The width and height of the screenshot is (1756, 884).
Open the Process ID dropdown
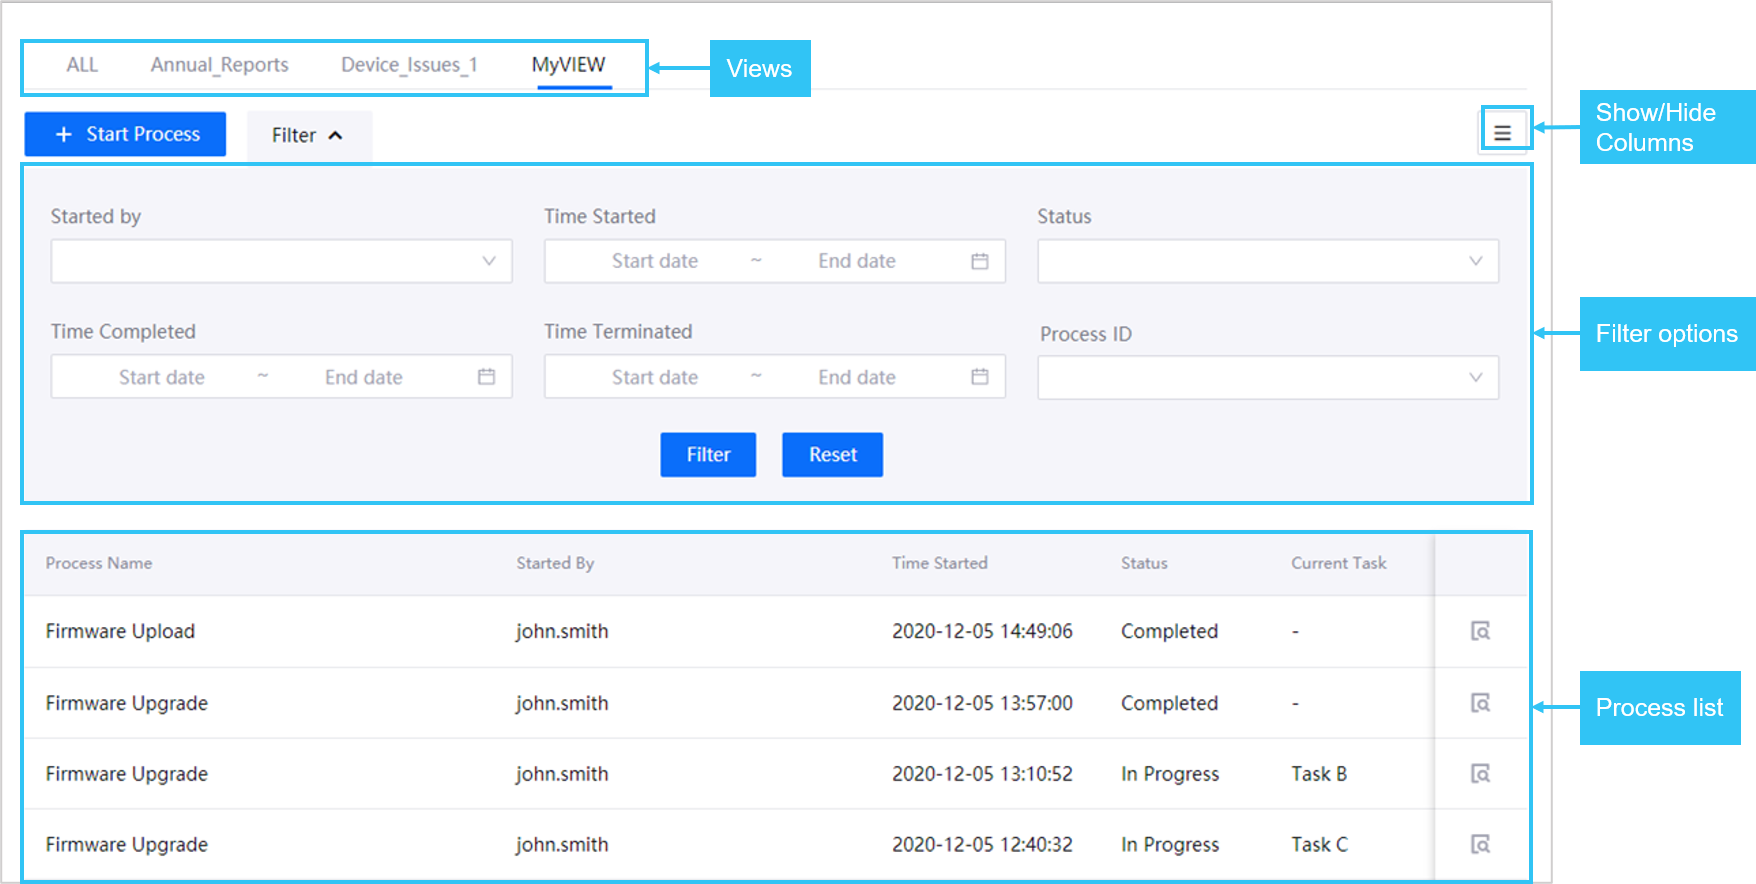coord(1267,378)
